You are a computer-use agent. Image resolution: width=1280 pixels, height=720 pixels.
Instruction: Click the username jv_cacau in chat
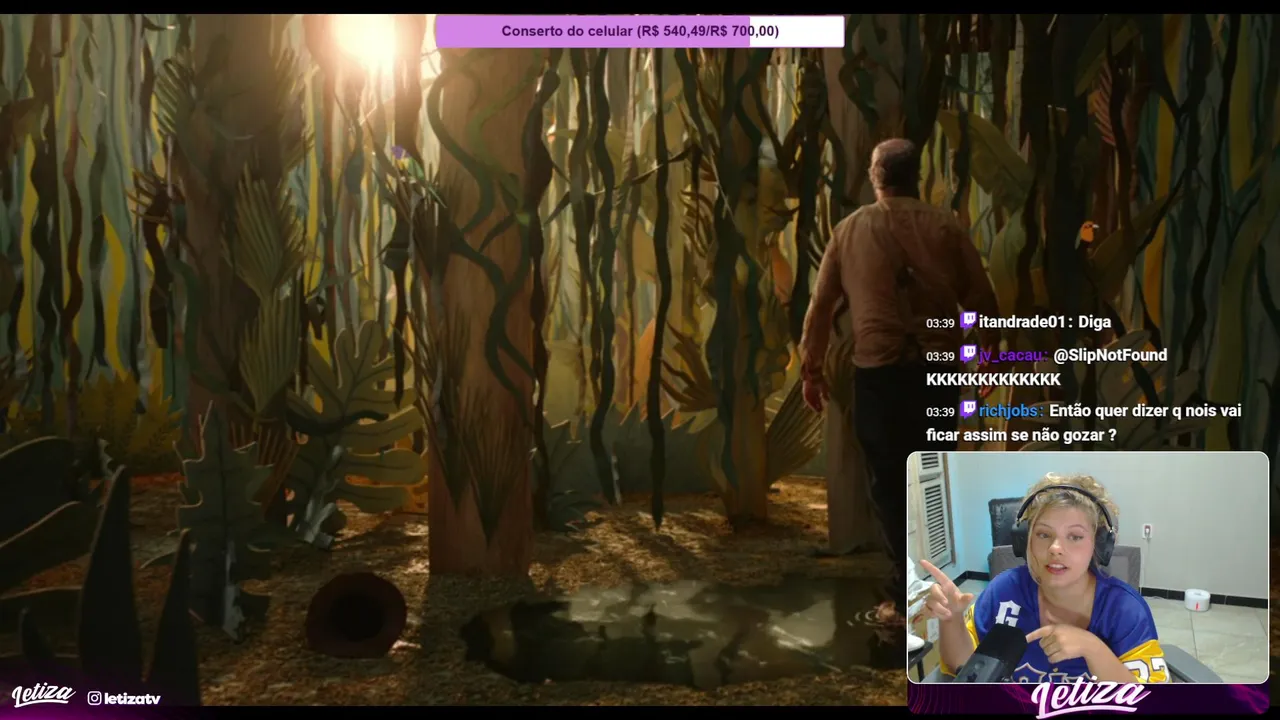[x=1012, y=355]
